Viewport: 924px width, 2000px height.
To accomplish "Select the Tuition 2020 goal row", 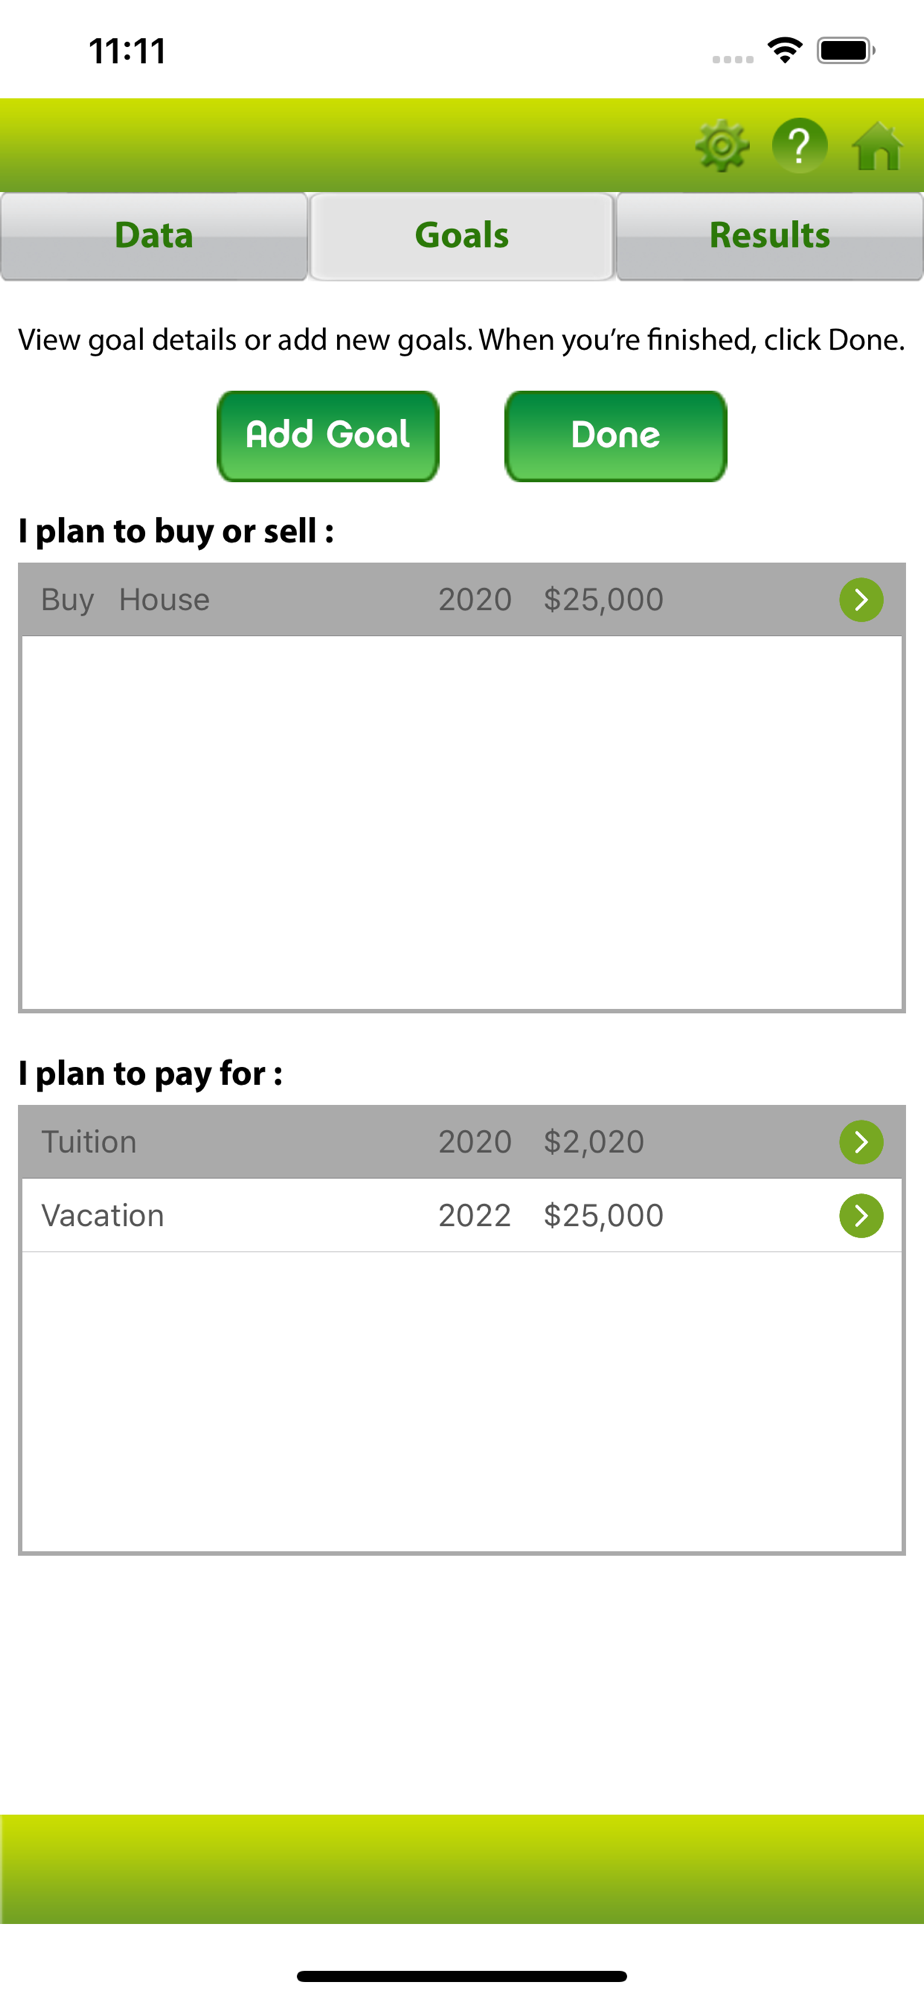I will point(462,1142).
